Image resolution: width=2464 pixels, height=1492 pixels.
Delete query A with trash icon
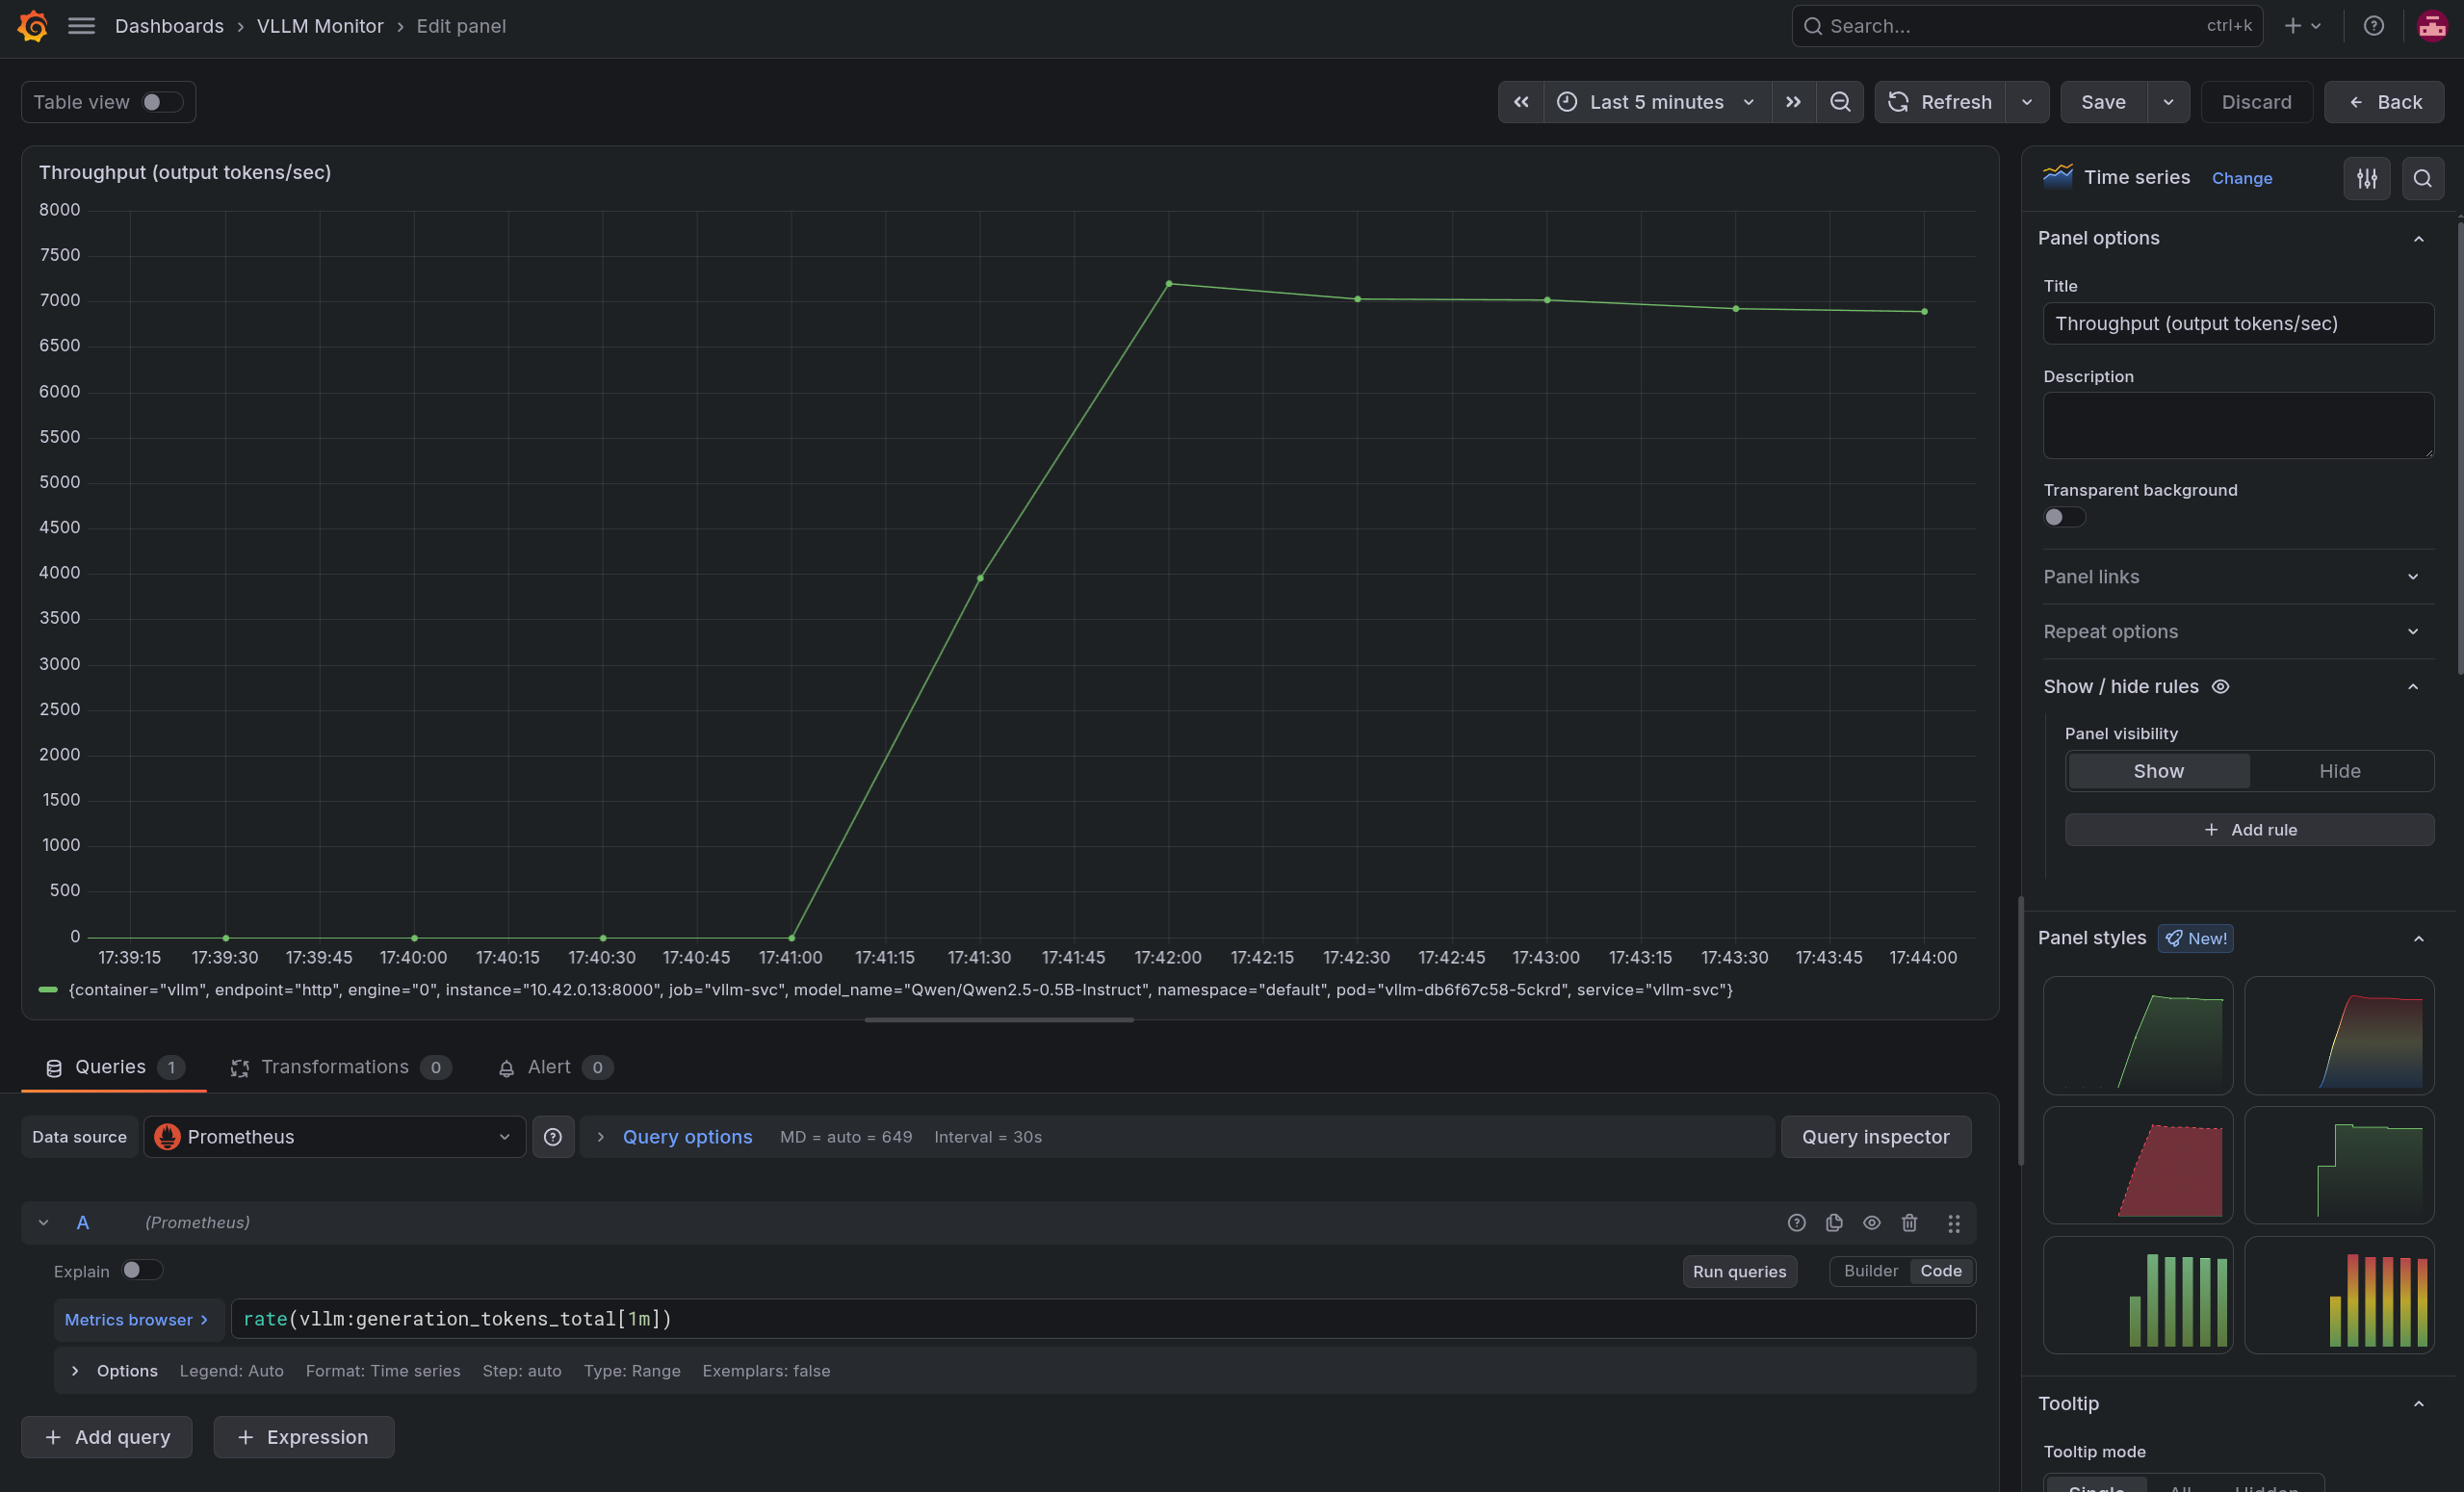click(1909, 1223)
